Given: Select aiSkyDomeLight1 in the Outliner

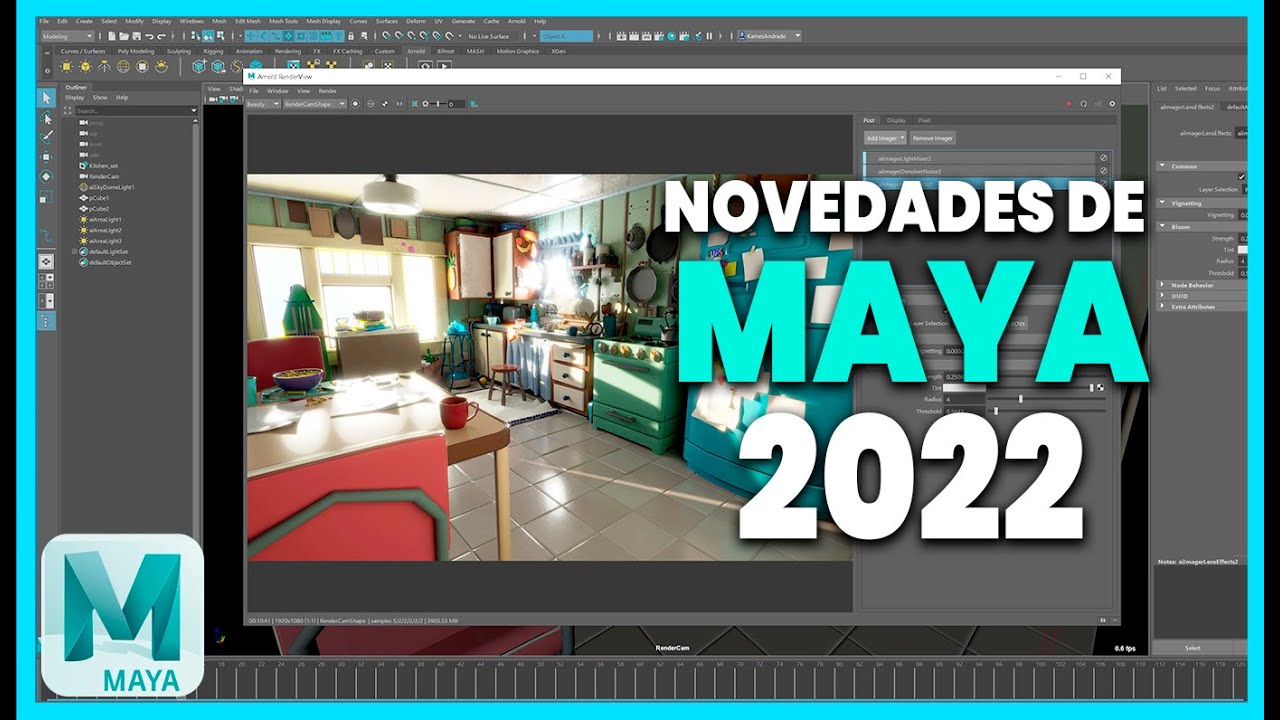Looking at the screenshot, I should point(111,187).
